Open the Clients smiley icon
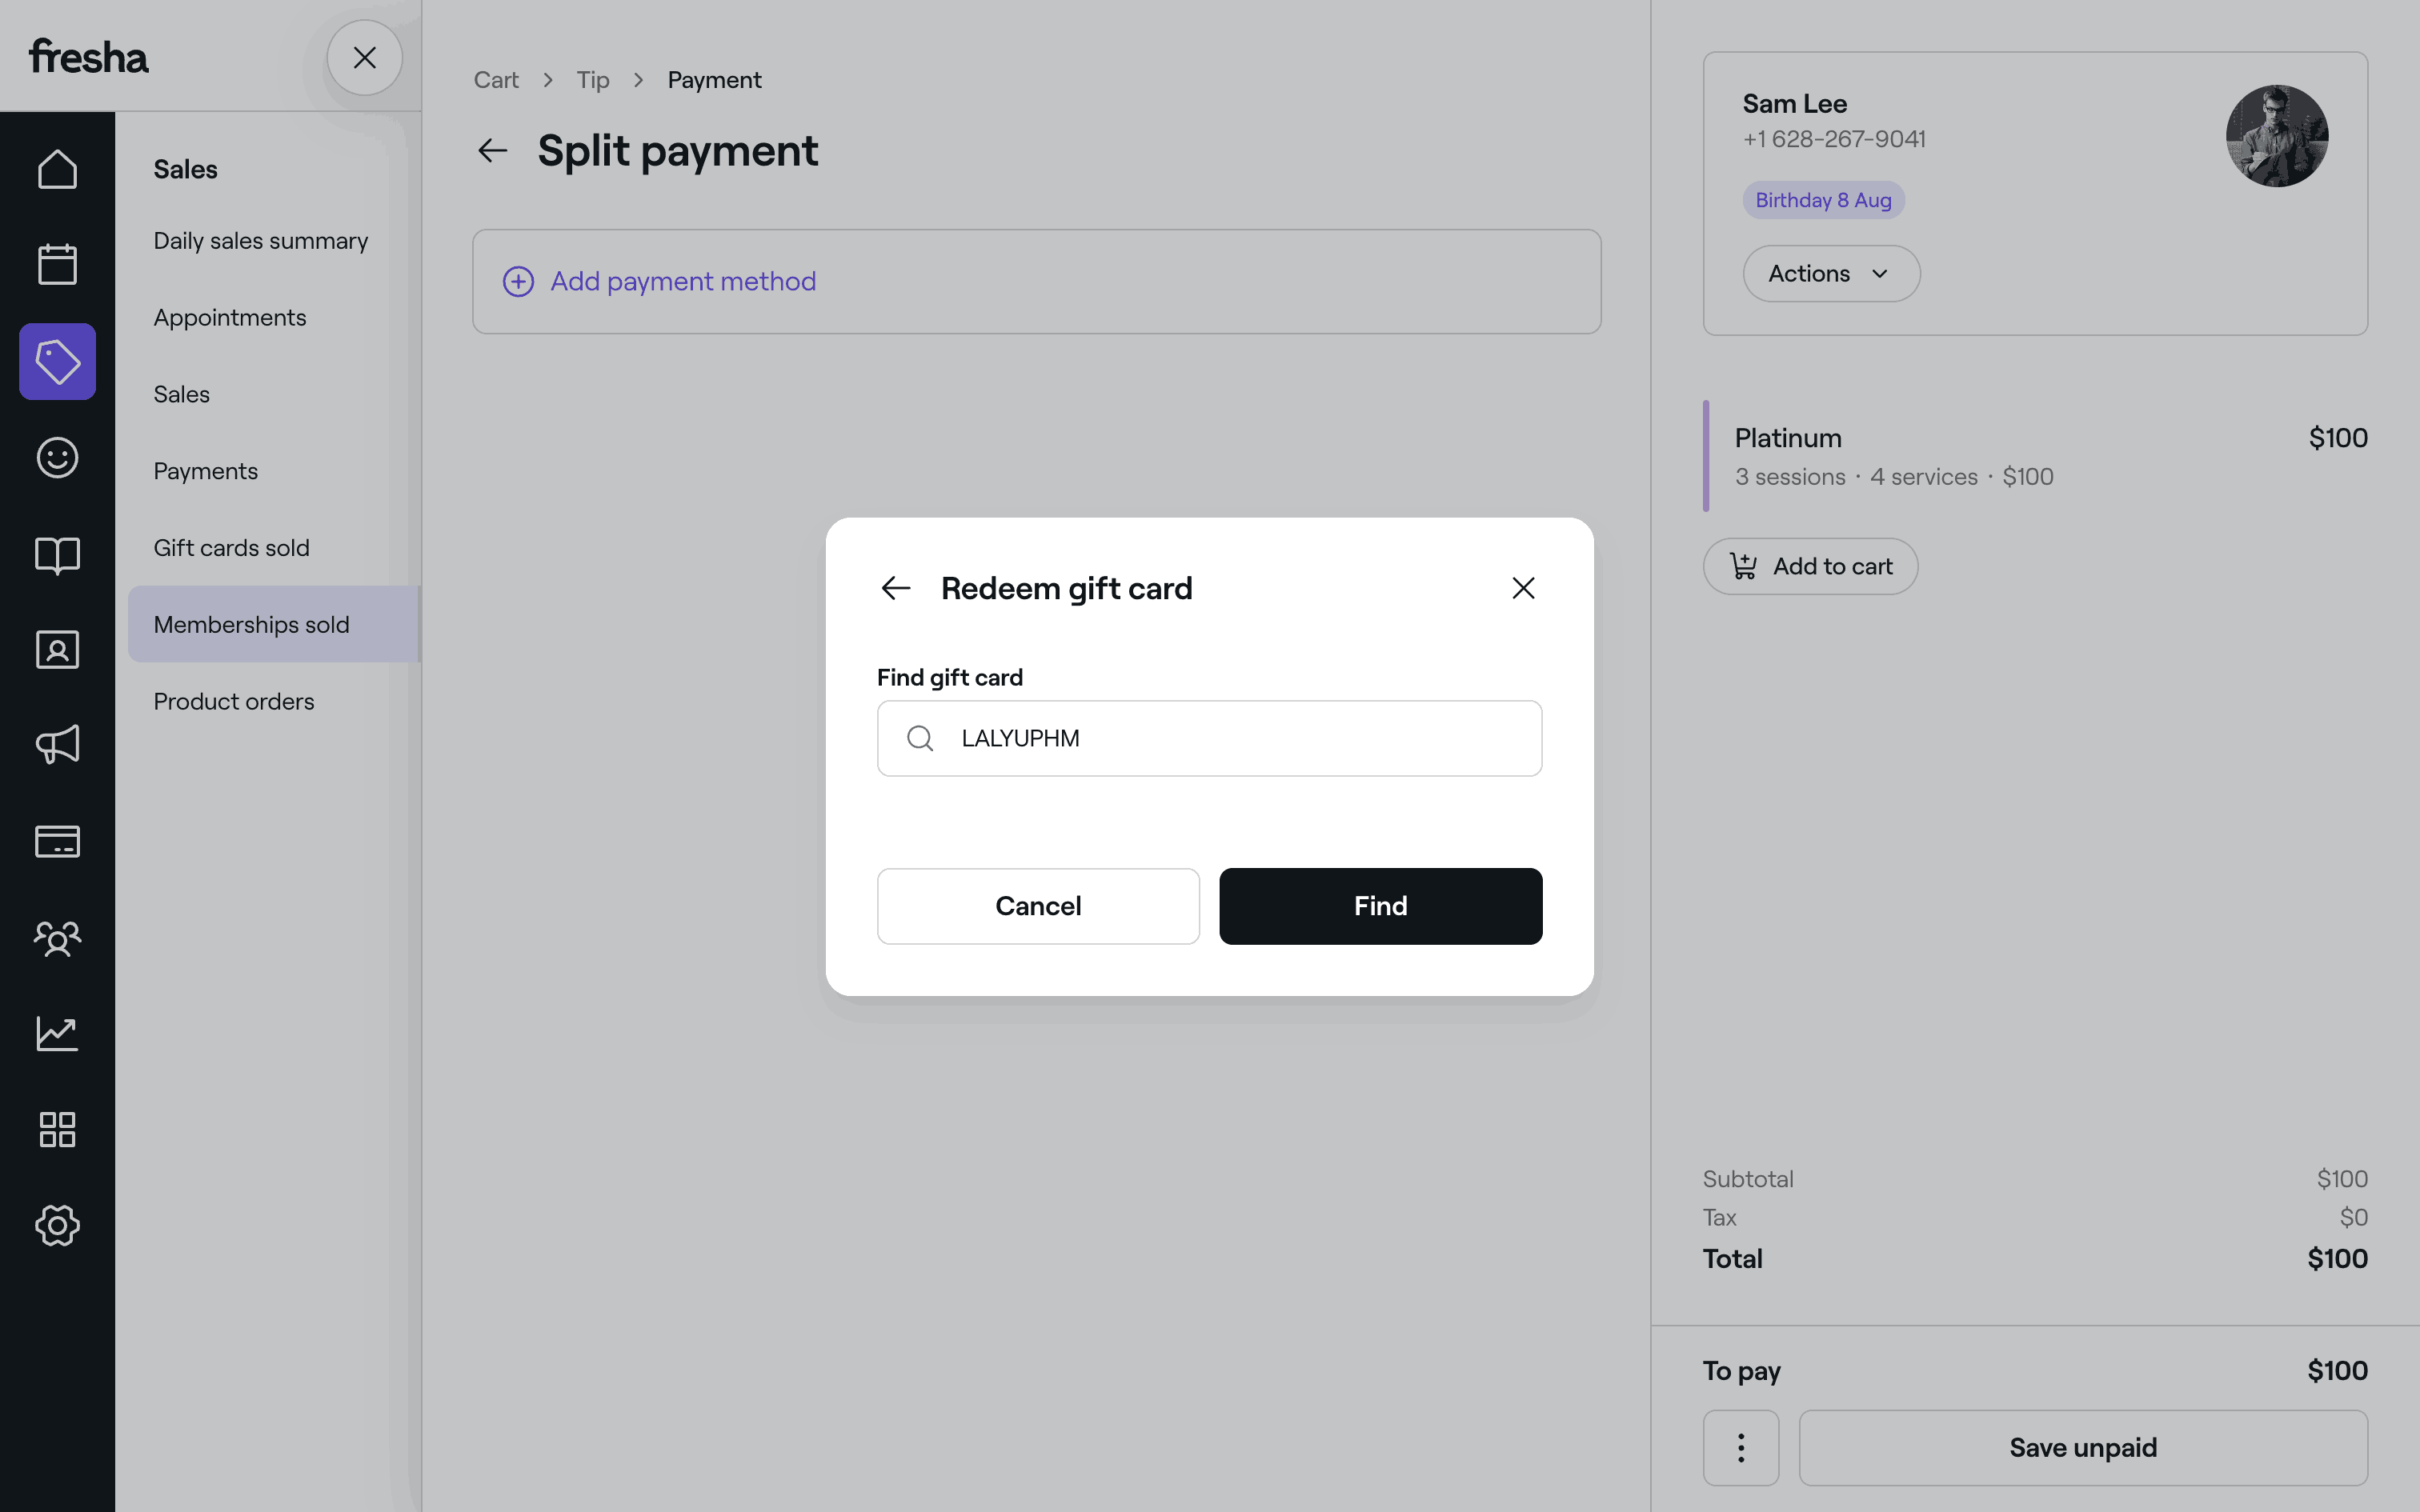The width and height of the screenshot is (2420, 1512). 57,458
